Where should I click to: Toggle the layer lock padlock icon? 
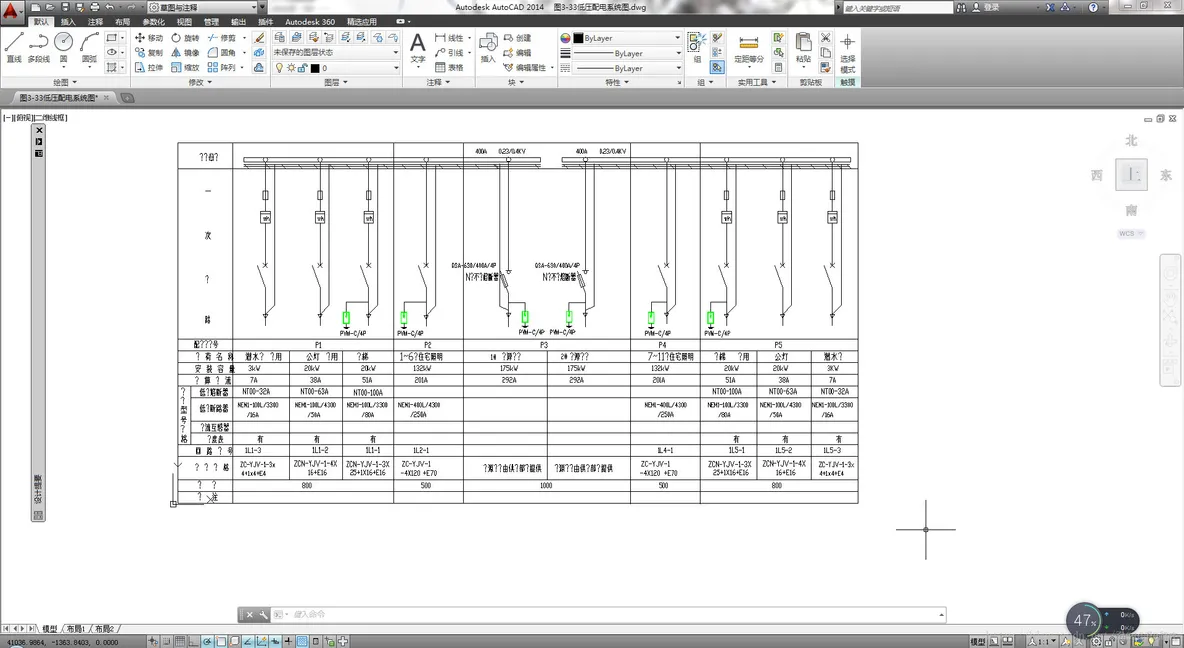(x=302, y=68)
